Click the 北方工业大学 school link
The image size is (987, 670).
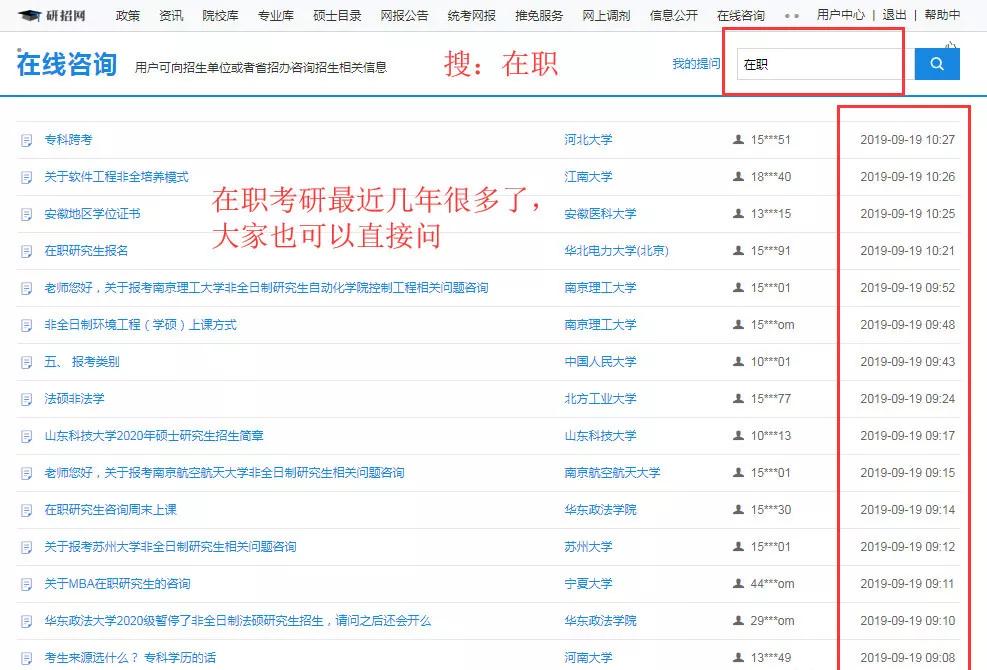point(601,399)
